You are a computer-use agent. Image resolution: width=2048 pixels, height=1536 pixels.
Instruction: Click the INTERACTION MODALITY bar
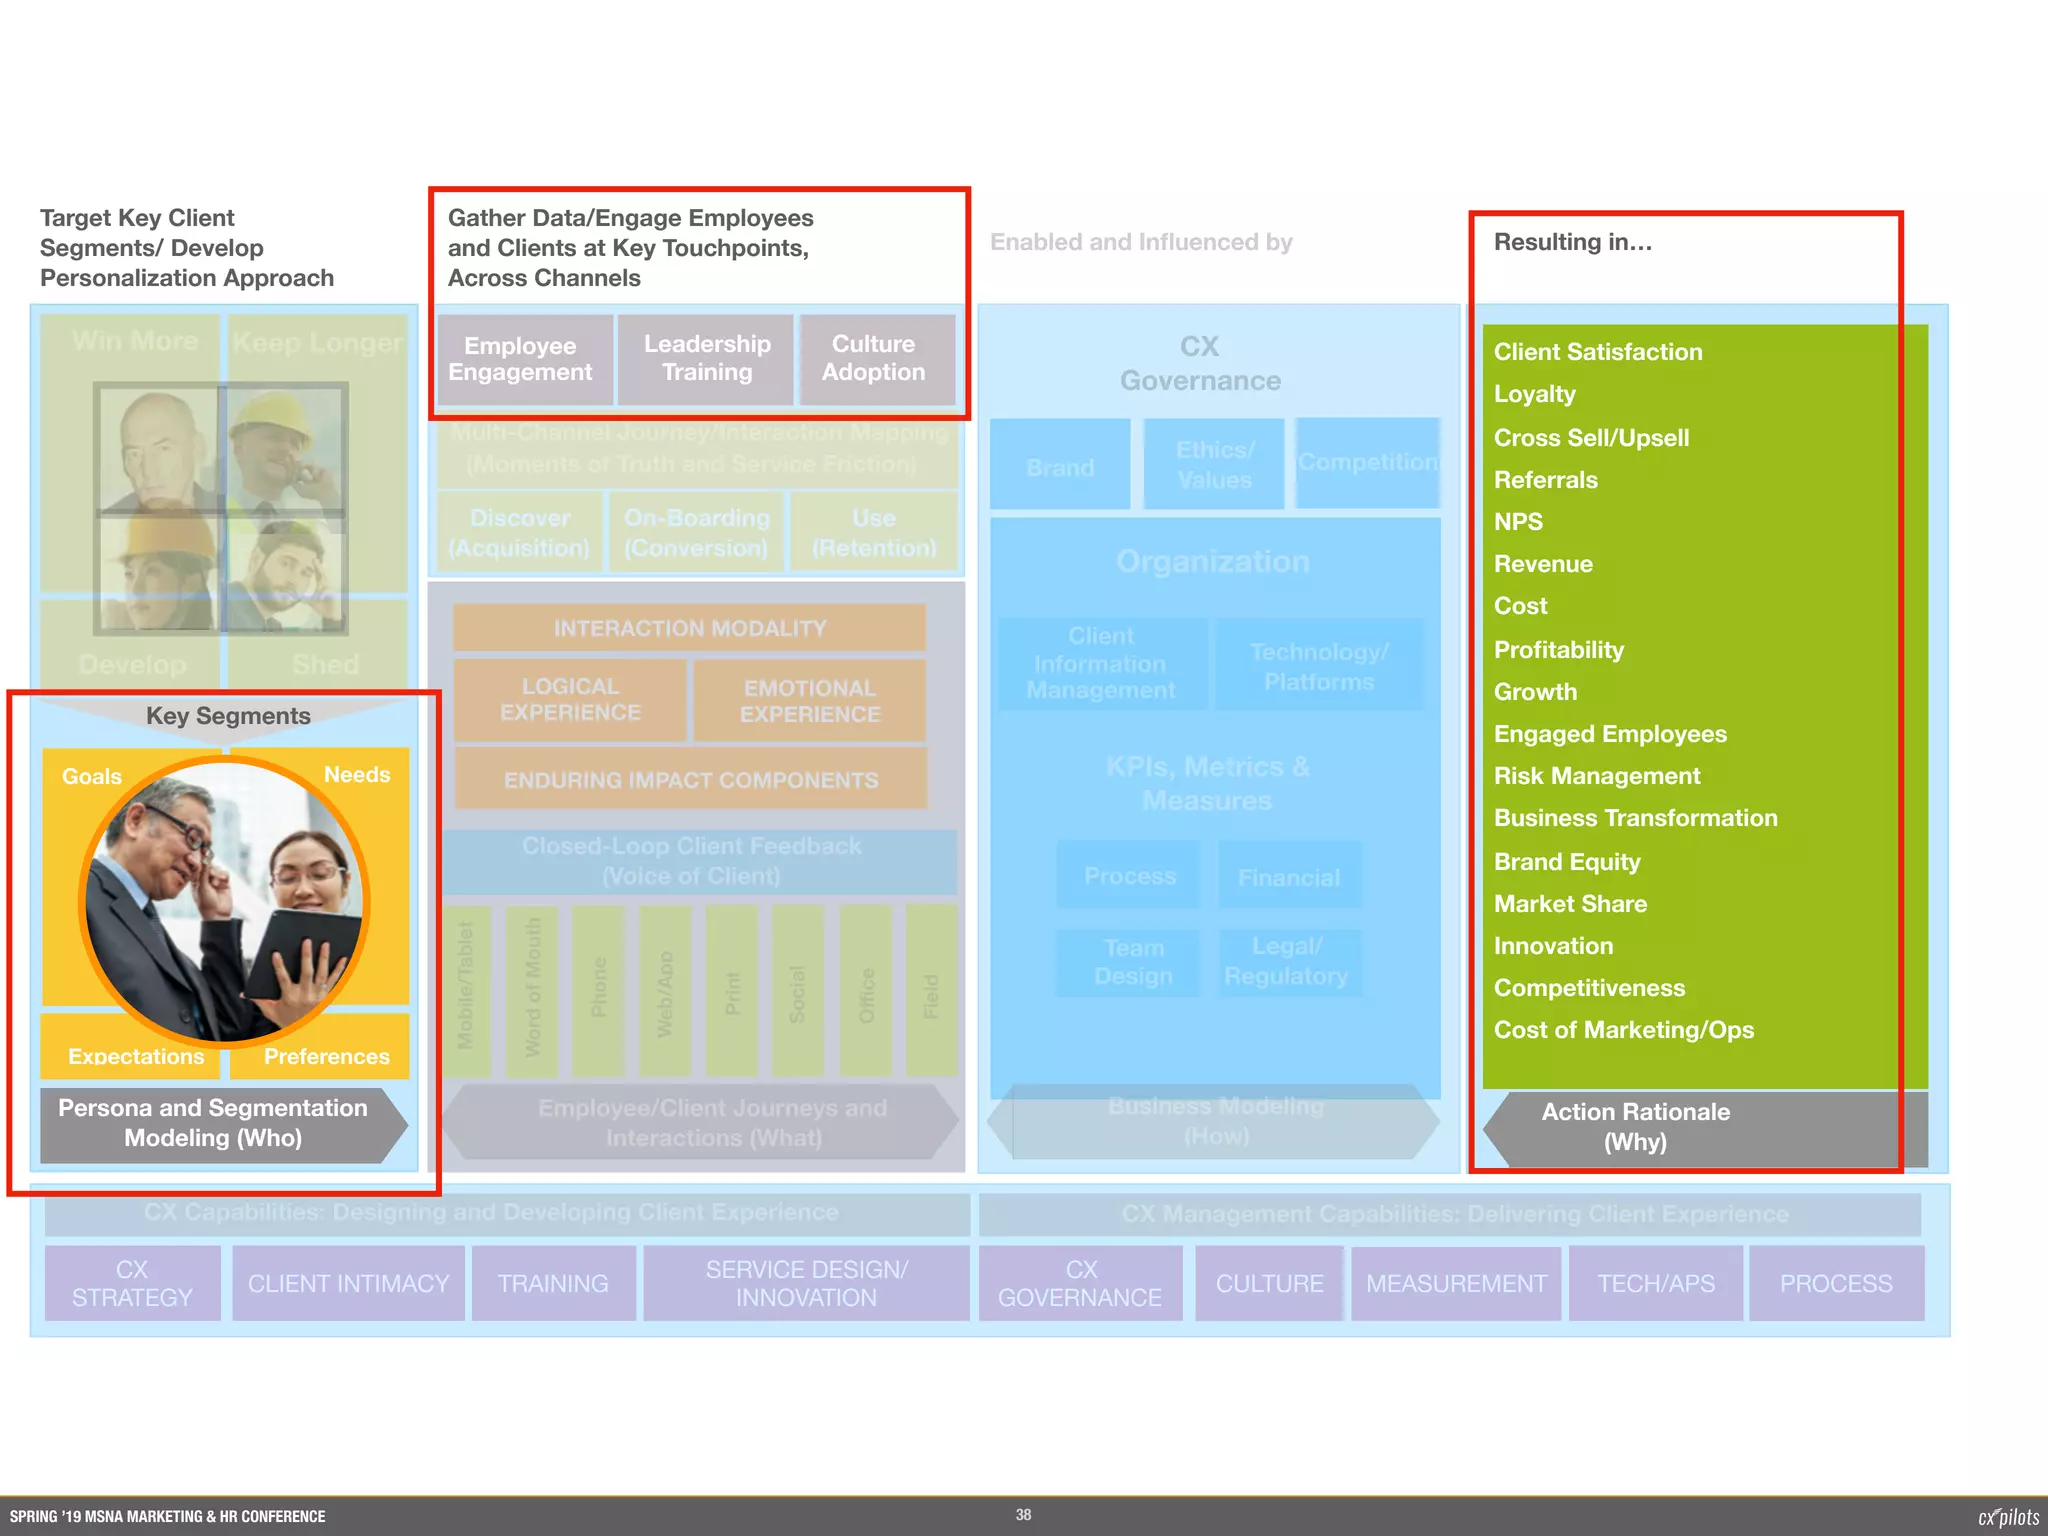(690, 628)
